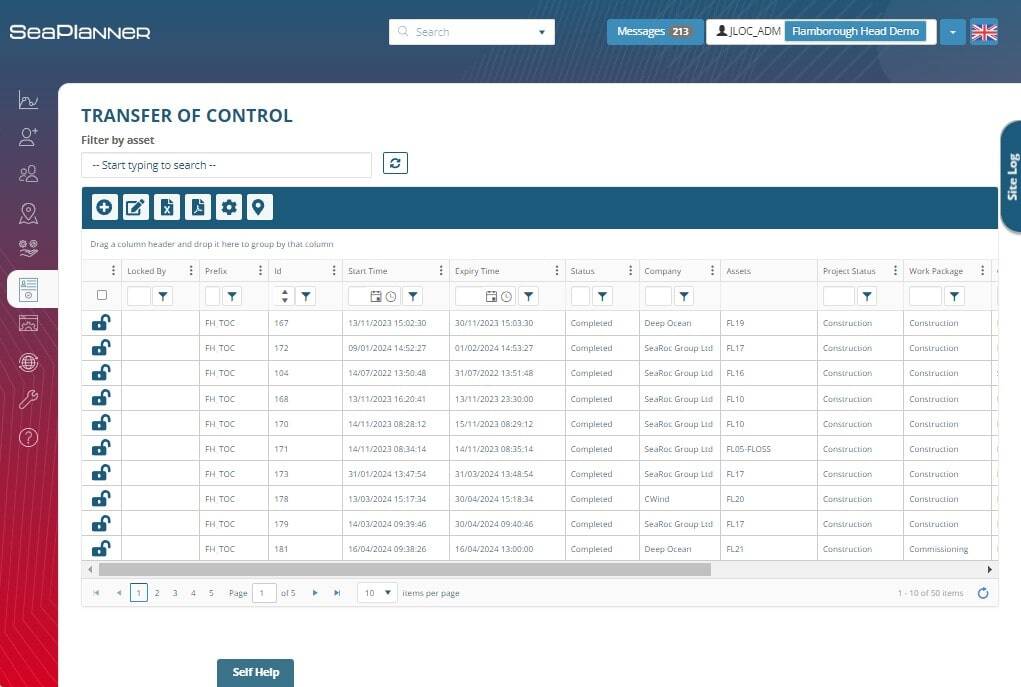Go to page 5
The image size is (1021, 687).
click(x=211, y=593)
